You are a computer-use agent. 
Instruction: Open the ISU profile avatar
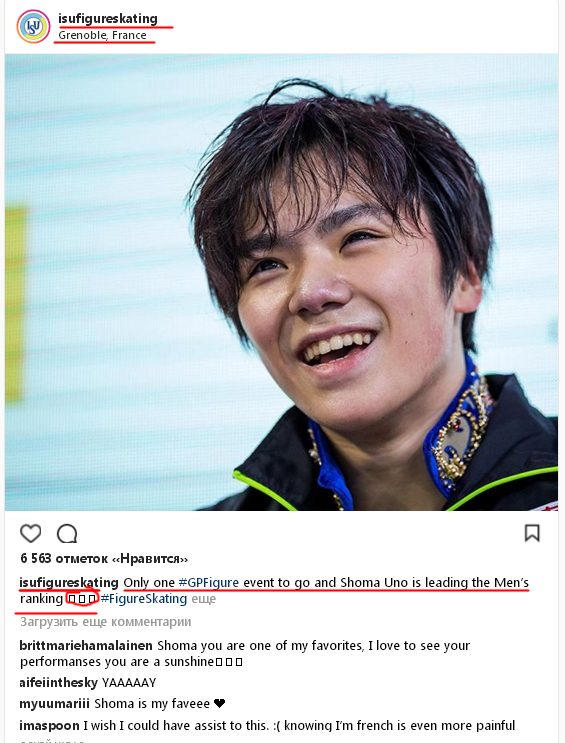click(x=33, y=27)
